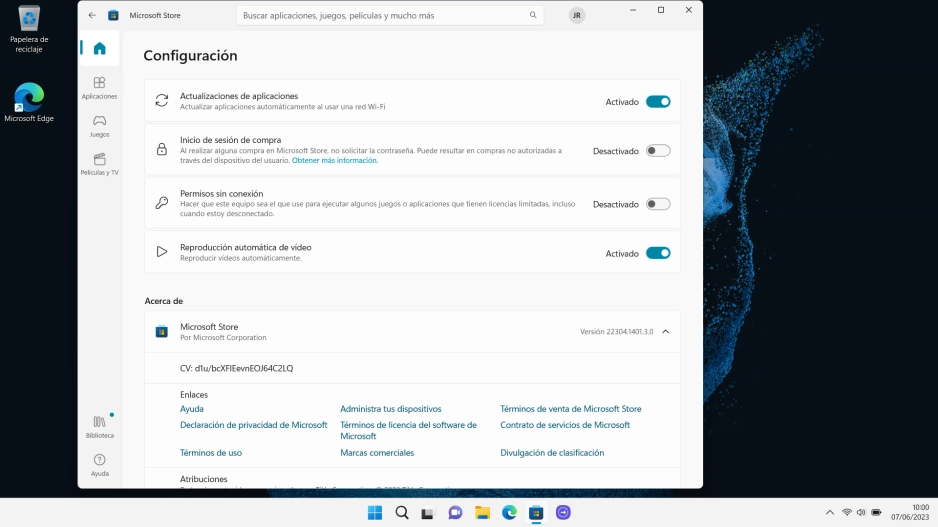Viewport: 938px width, 527px height.
Task: Open Películas y TV in the sidebar
Action: pyautogui.click(x=99, y=164)
